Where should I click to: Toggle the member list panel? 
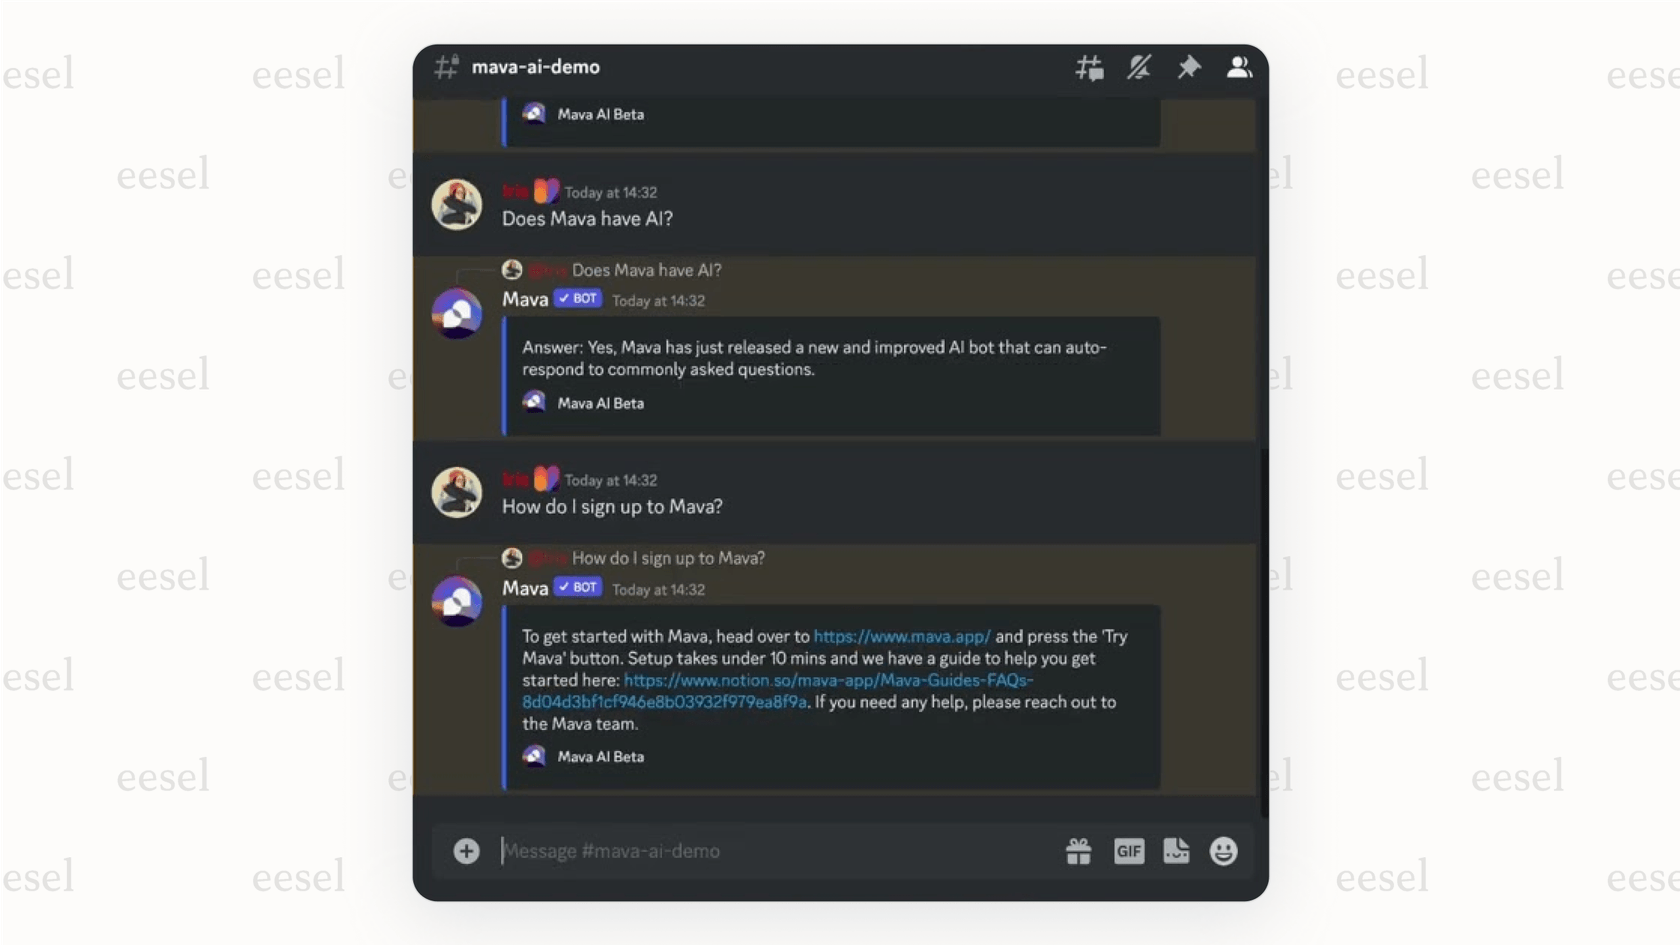1239,67
